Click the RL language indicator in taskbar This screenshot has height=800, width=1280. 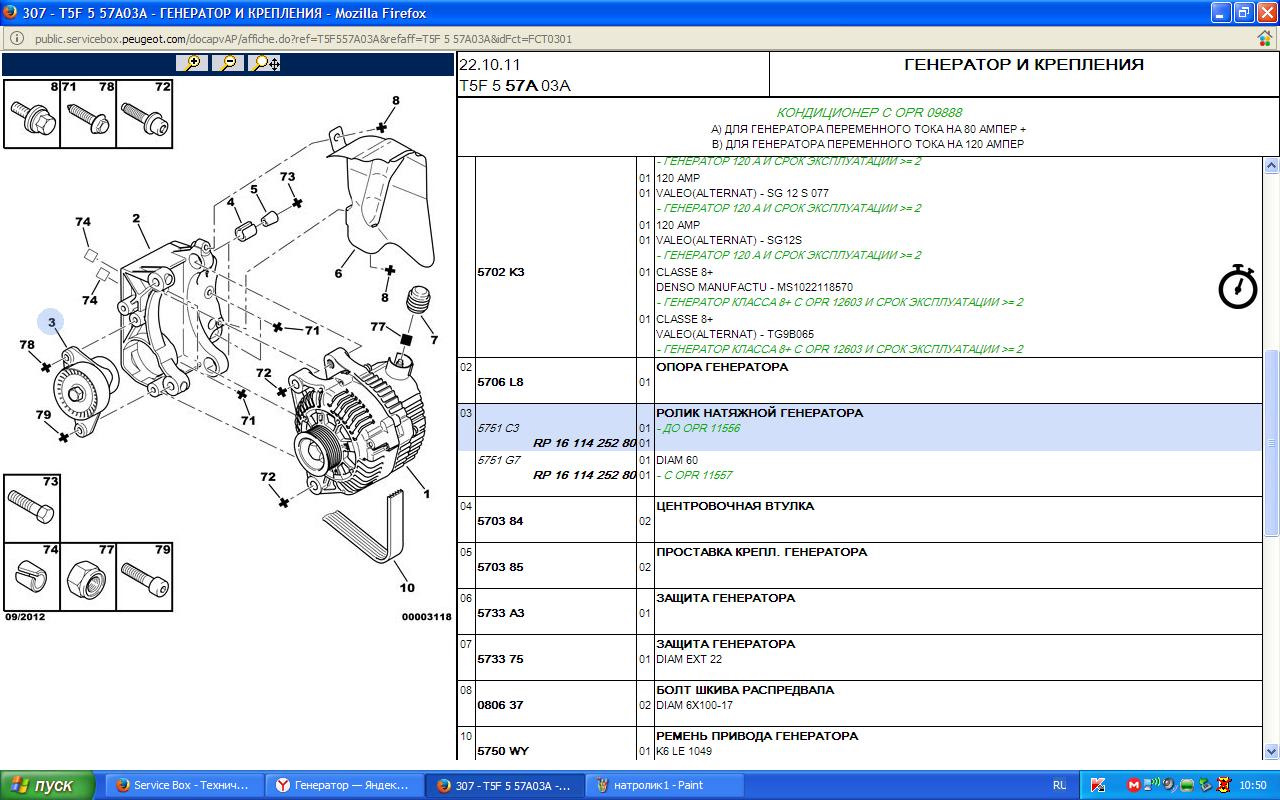1059,785
